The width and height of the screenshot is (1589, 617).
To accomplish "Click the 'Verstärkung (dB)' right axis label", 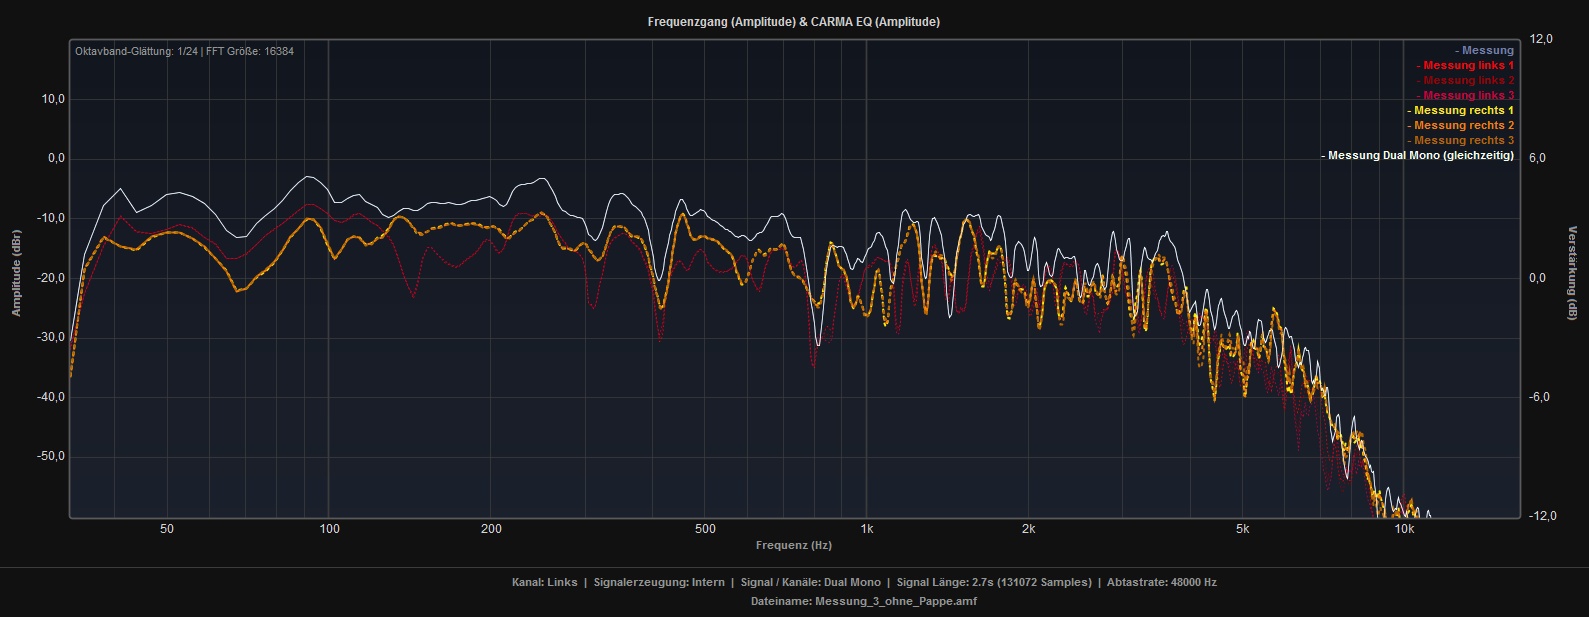I will click(1572, 273).
